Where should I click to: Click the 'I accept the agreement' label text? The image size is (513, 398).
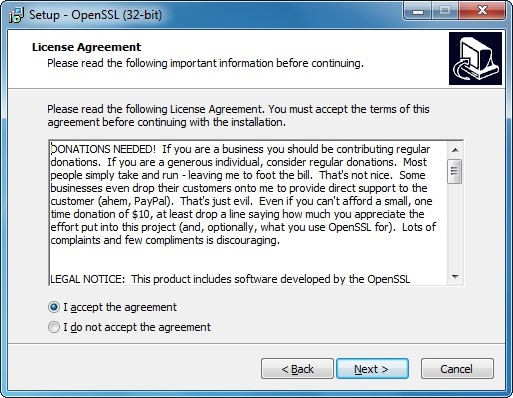[120, 307]
